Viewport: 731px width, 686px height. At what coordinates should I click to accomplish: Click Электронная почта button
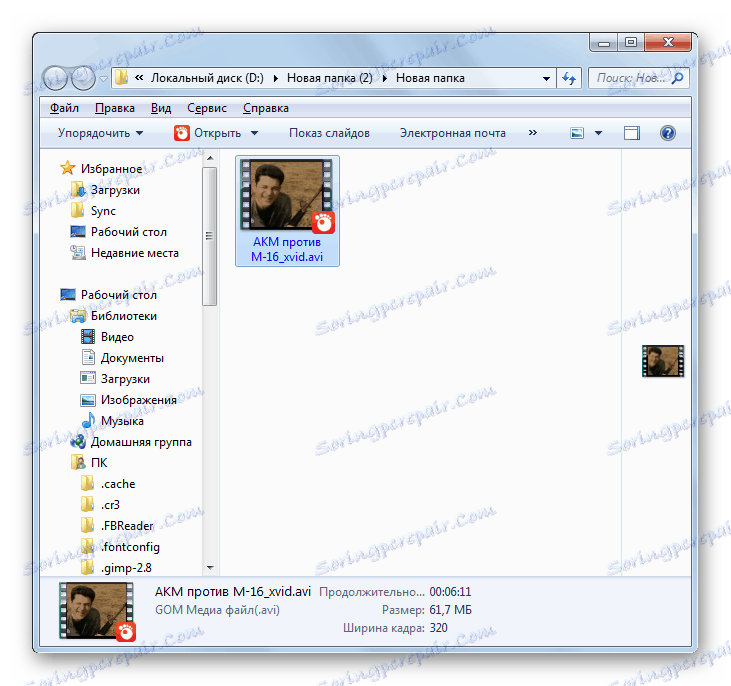[453, 133]
